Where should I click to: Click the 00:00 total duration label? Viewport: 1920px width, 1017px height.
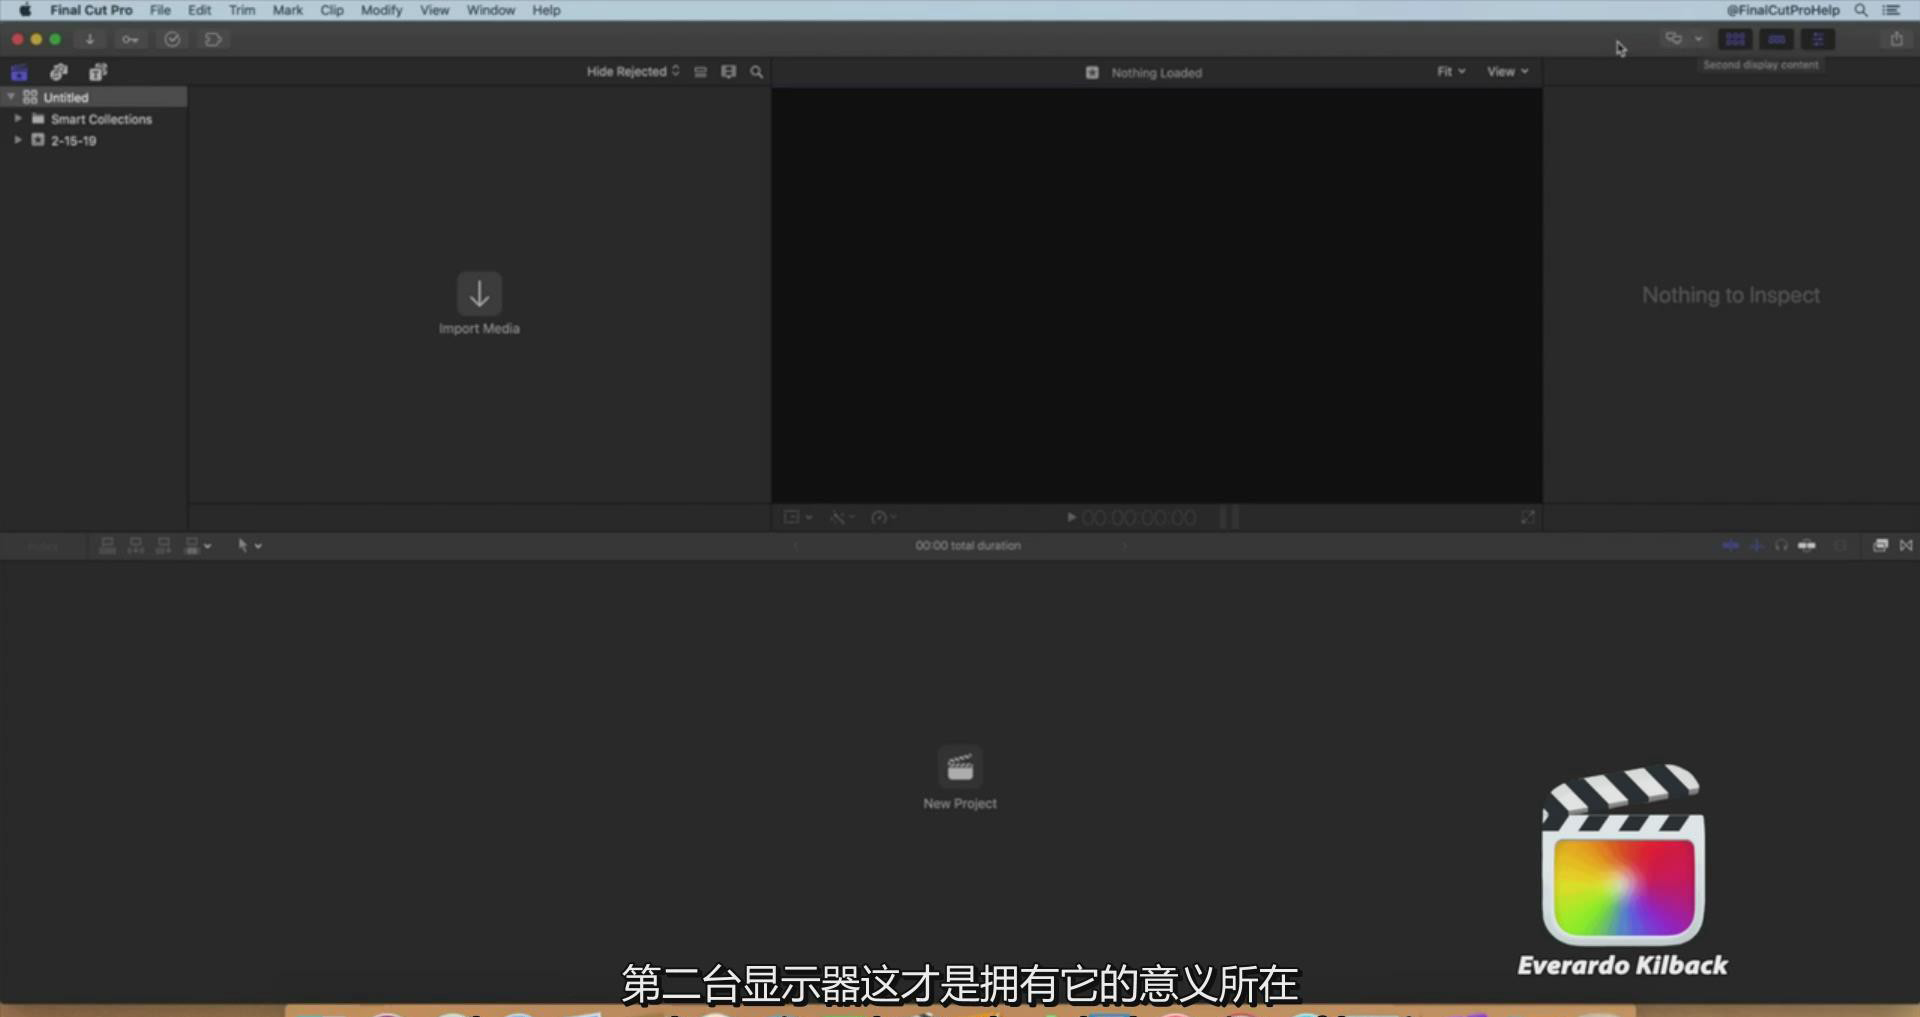968,546
